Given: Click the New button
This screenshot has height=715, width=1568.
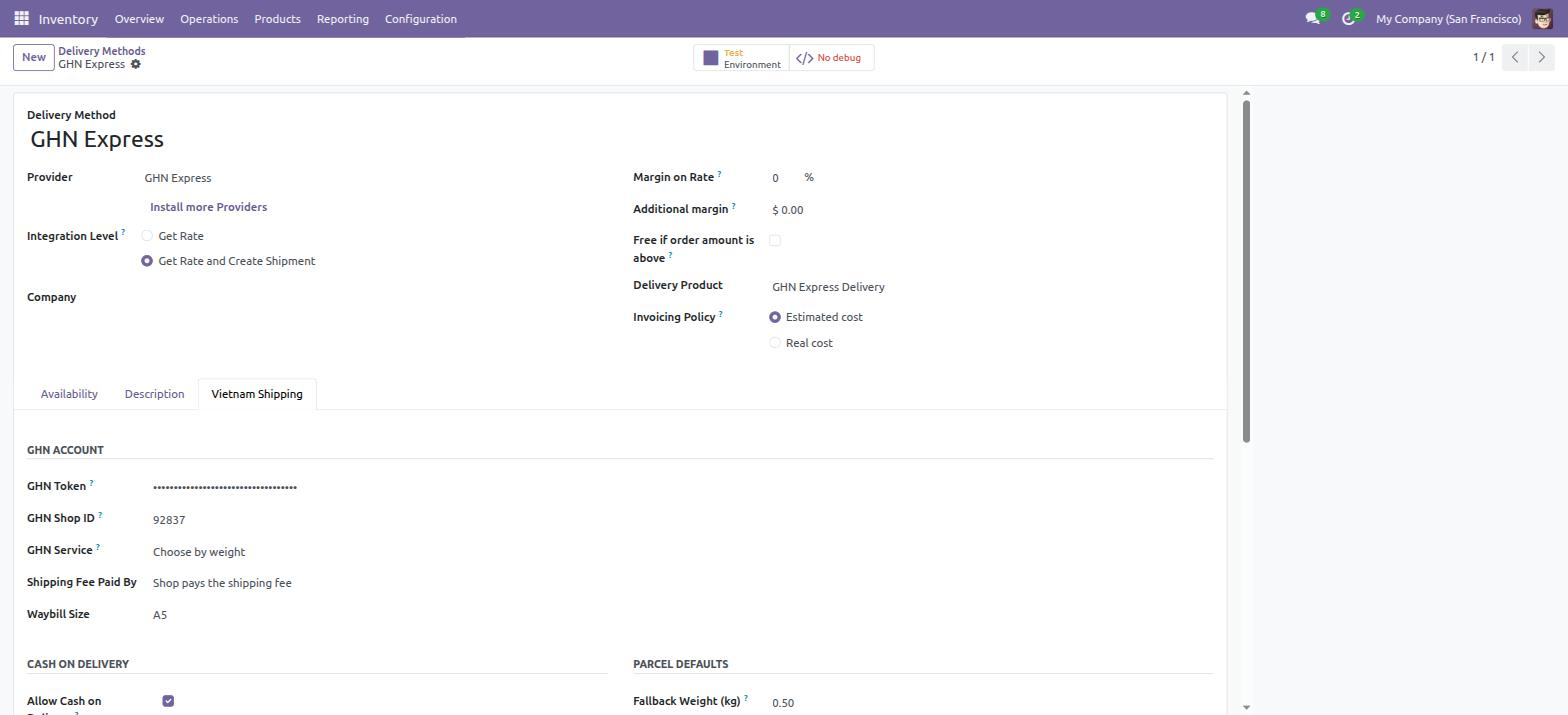Looking at the screenshot, I should [33, 57].
